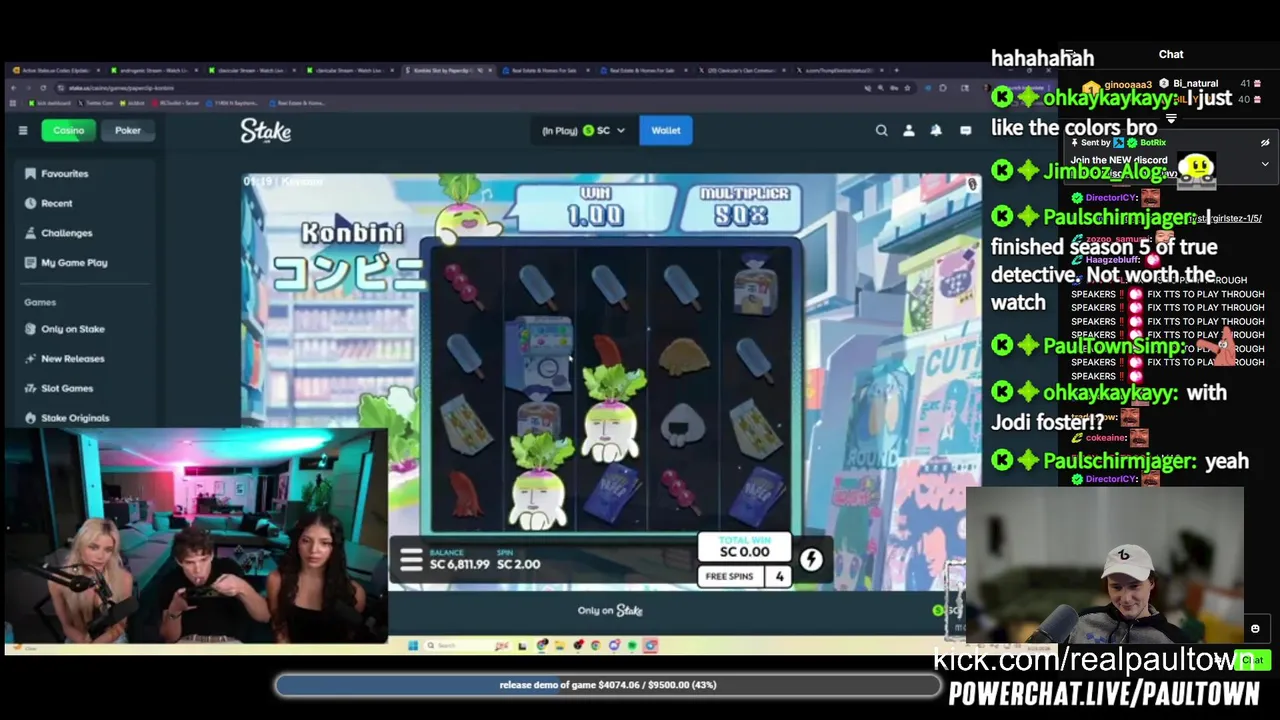Click the Only on Stake footer logo
Image resolution: width=1280 pixels, height=720 pixels.
click(x=610, y=610)
